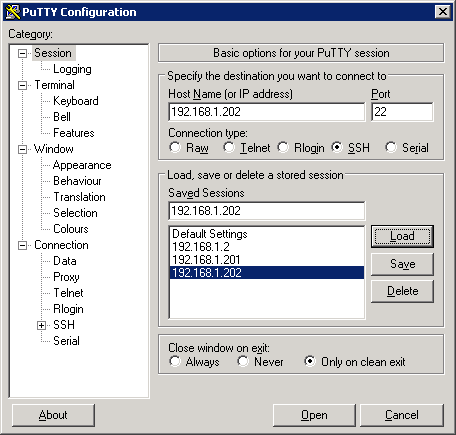The image size is (456, 435).
Task: Click the Save button
Action: click(x=402, y=264)
